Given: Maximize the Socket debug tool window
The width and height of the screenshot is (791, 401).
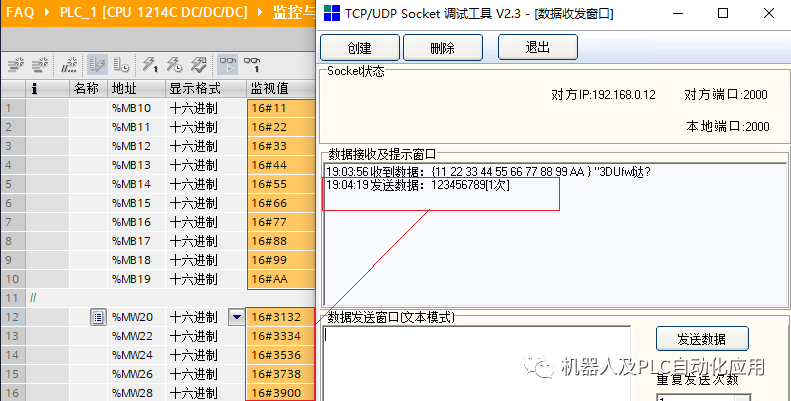Looking at the screenshot, I should (x=723, y=13).
